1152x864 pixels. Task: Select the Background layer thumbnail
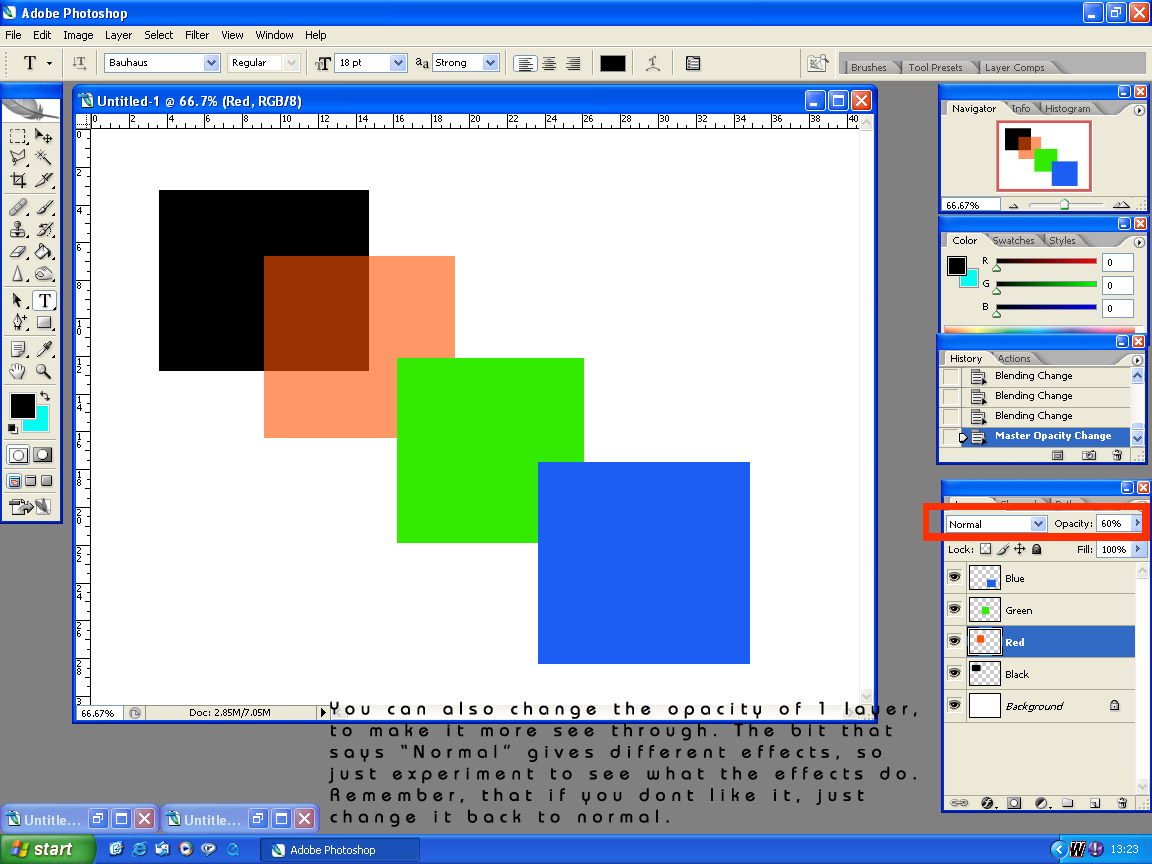tap(984, 705)
